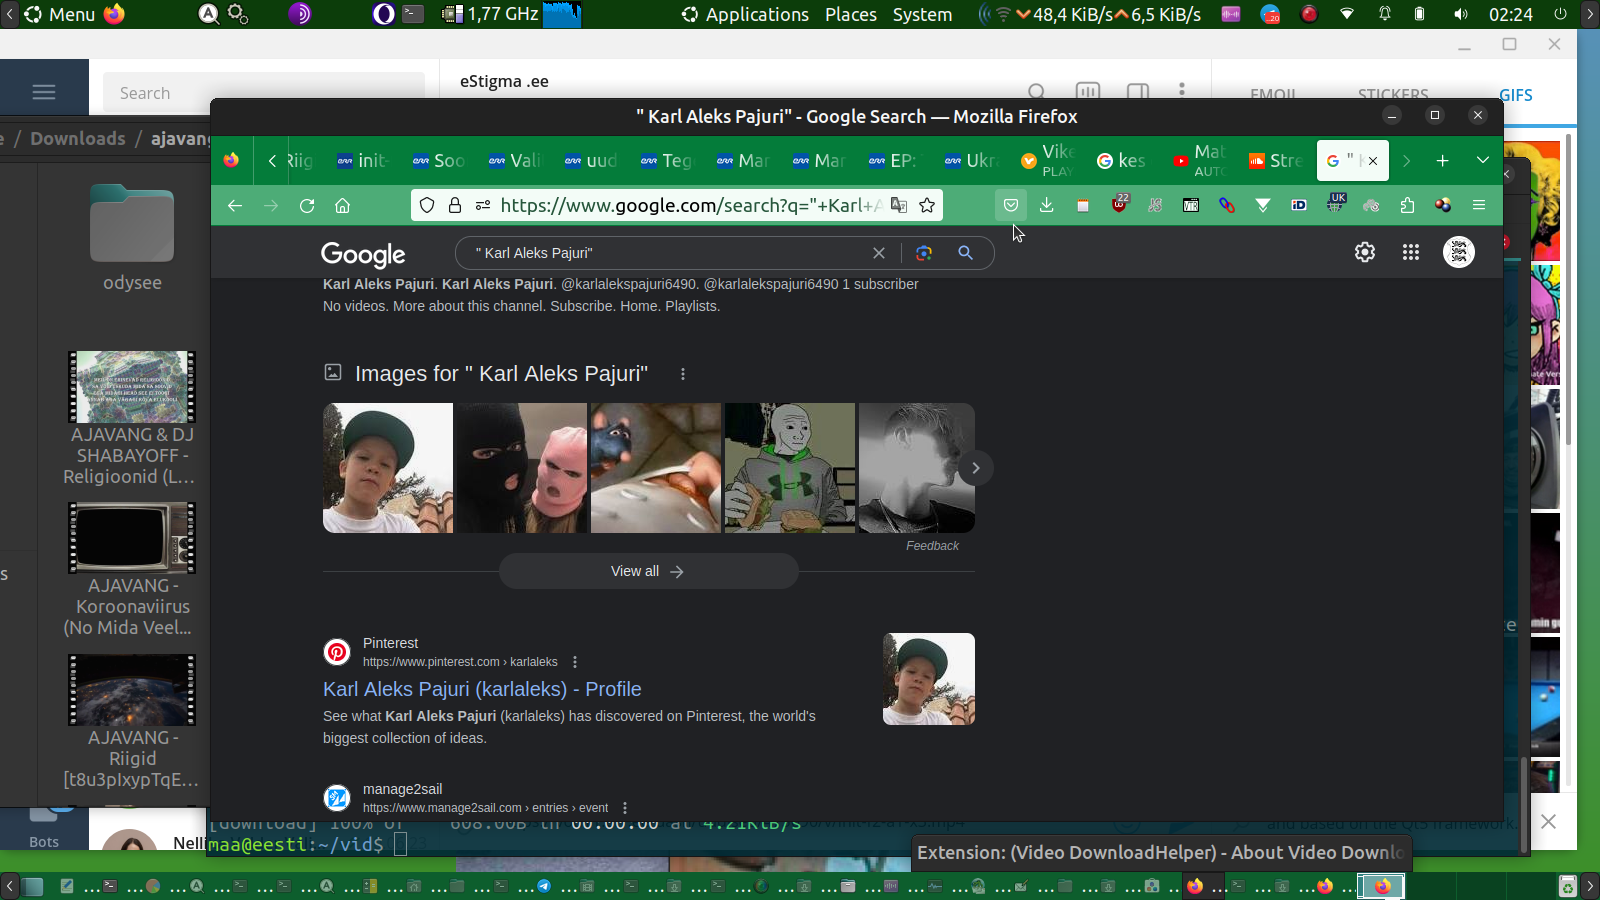Image resolution: width=1600 pixels, height=900 pixels.
Task: Open the Google apps grid
Action: [1411, 252]
